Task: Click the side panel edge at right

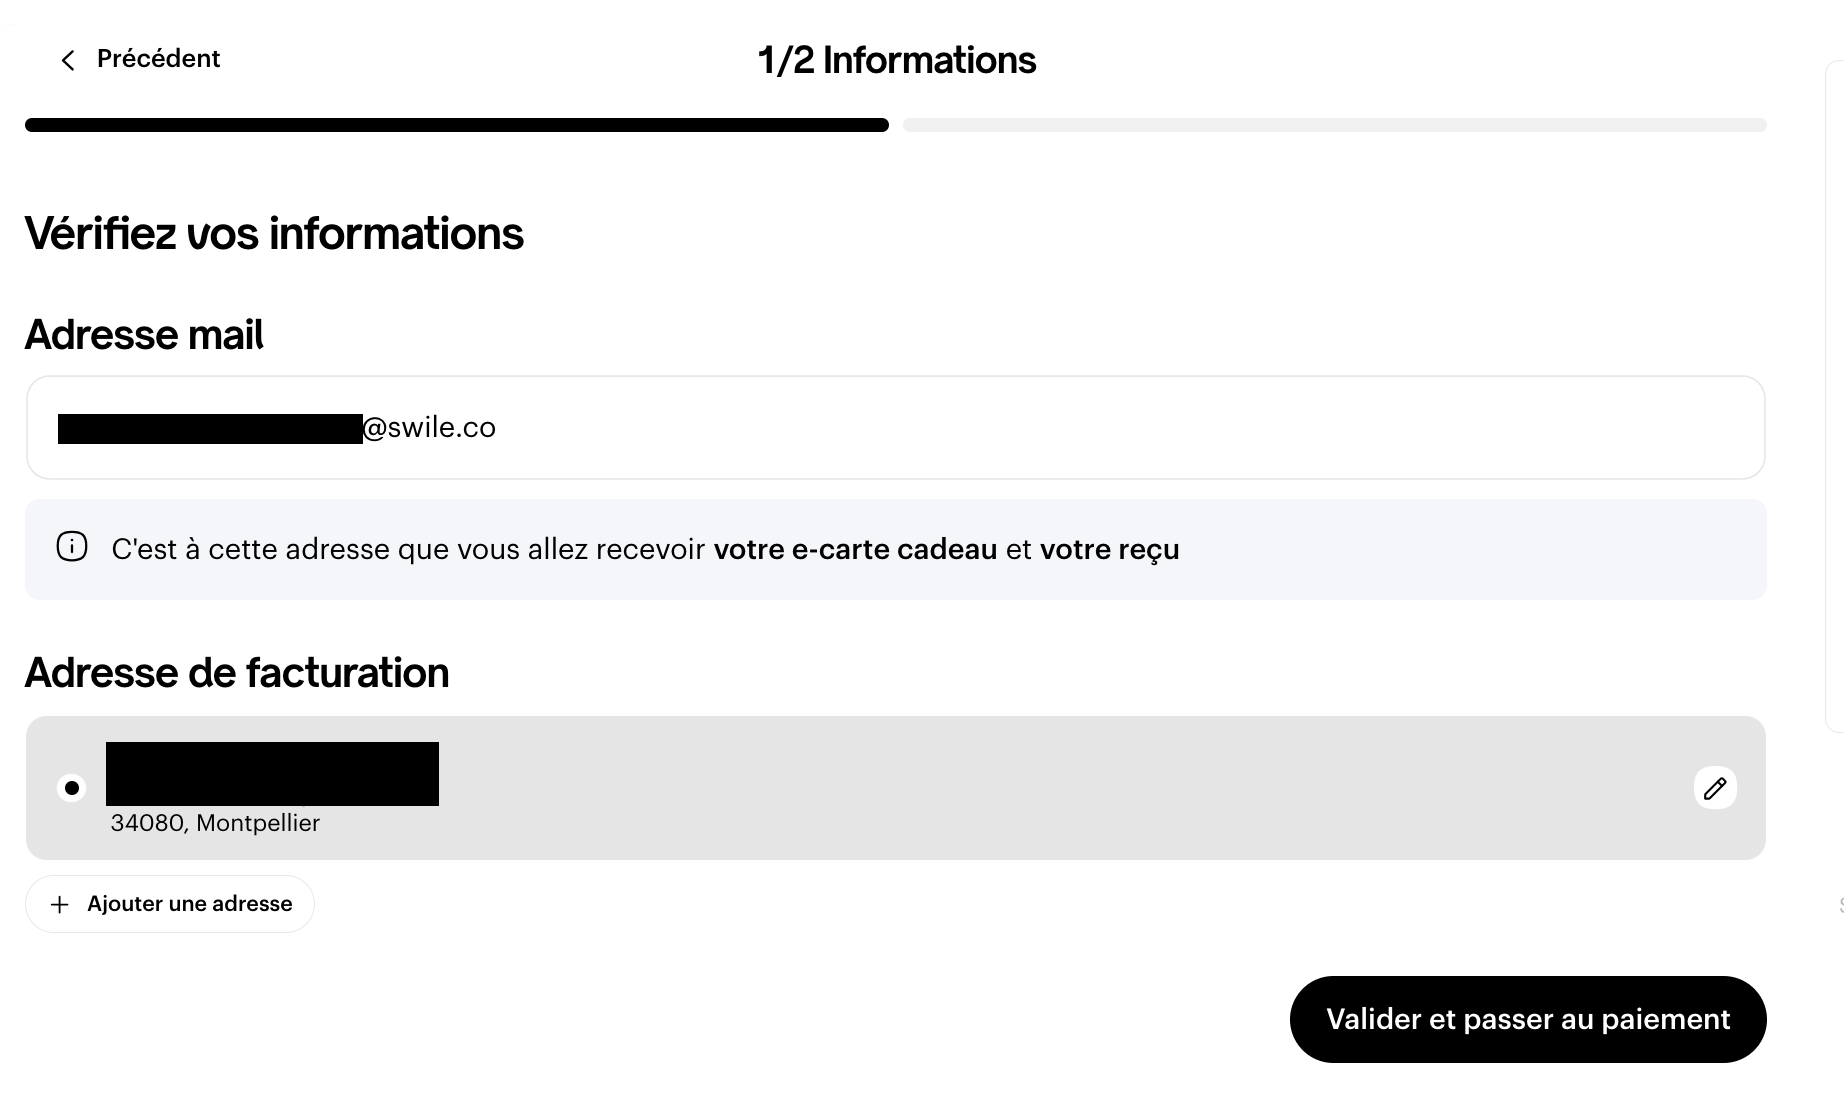Action: [1834, 400]
